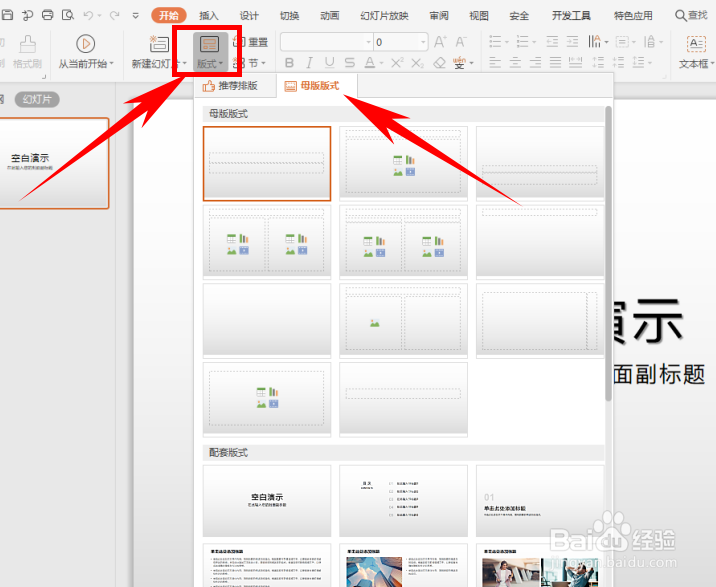Open the 开发工具 ribbon tab
This screenshot has width=716, height=587.
click(571, 16)
